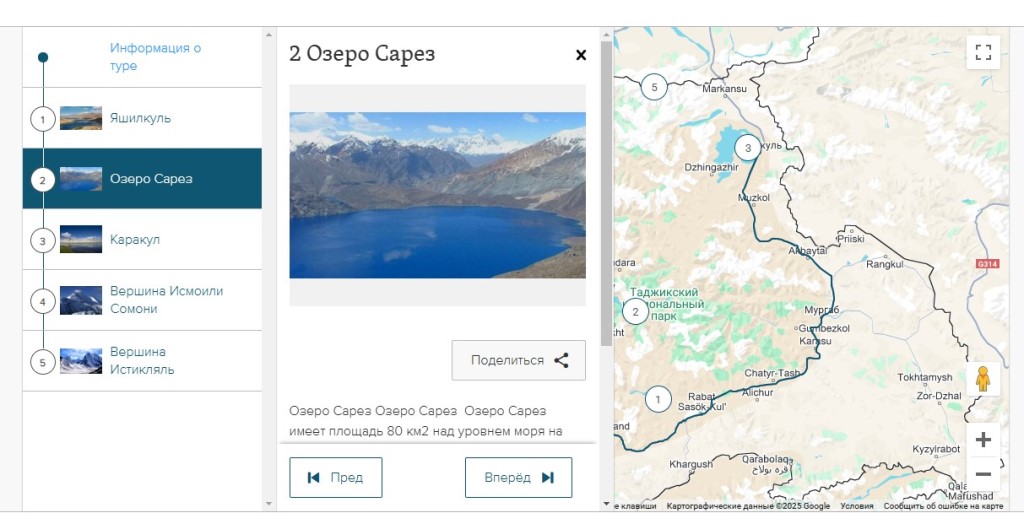
Task: Close the Озеро Сарез detail panel
Action: point(581,55)
